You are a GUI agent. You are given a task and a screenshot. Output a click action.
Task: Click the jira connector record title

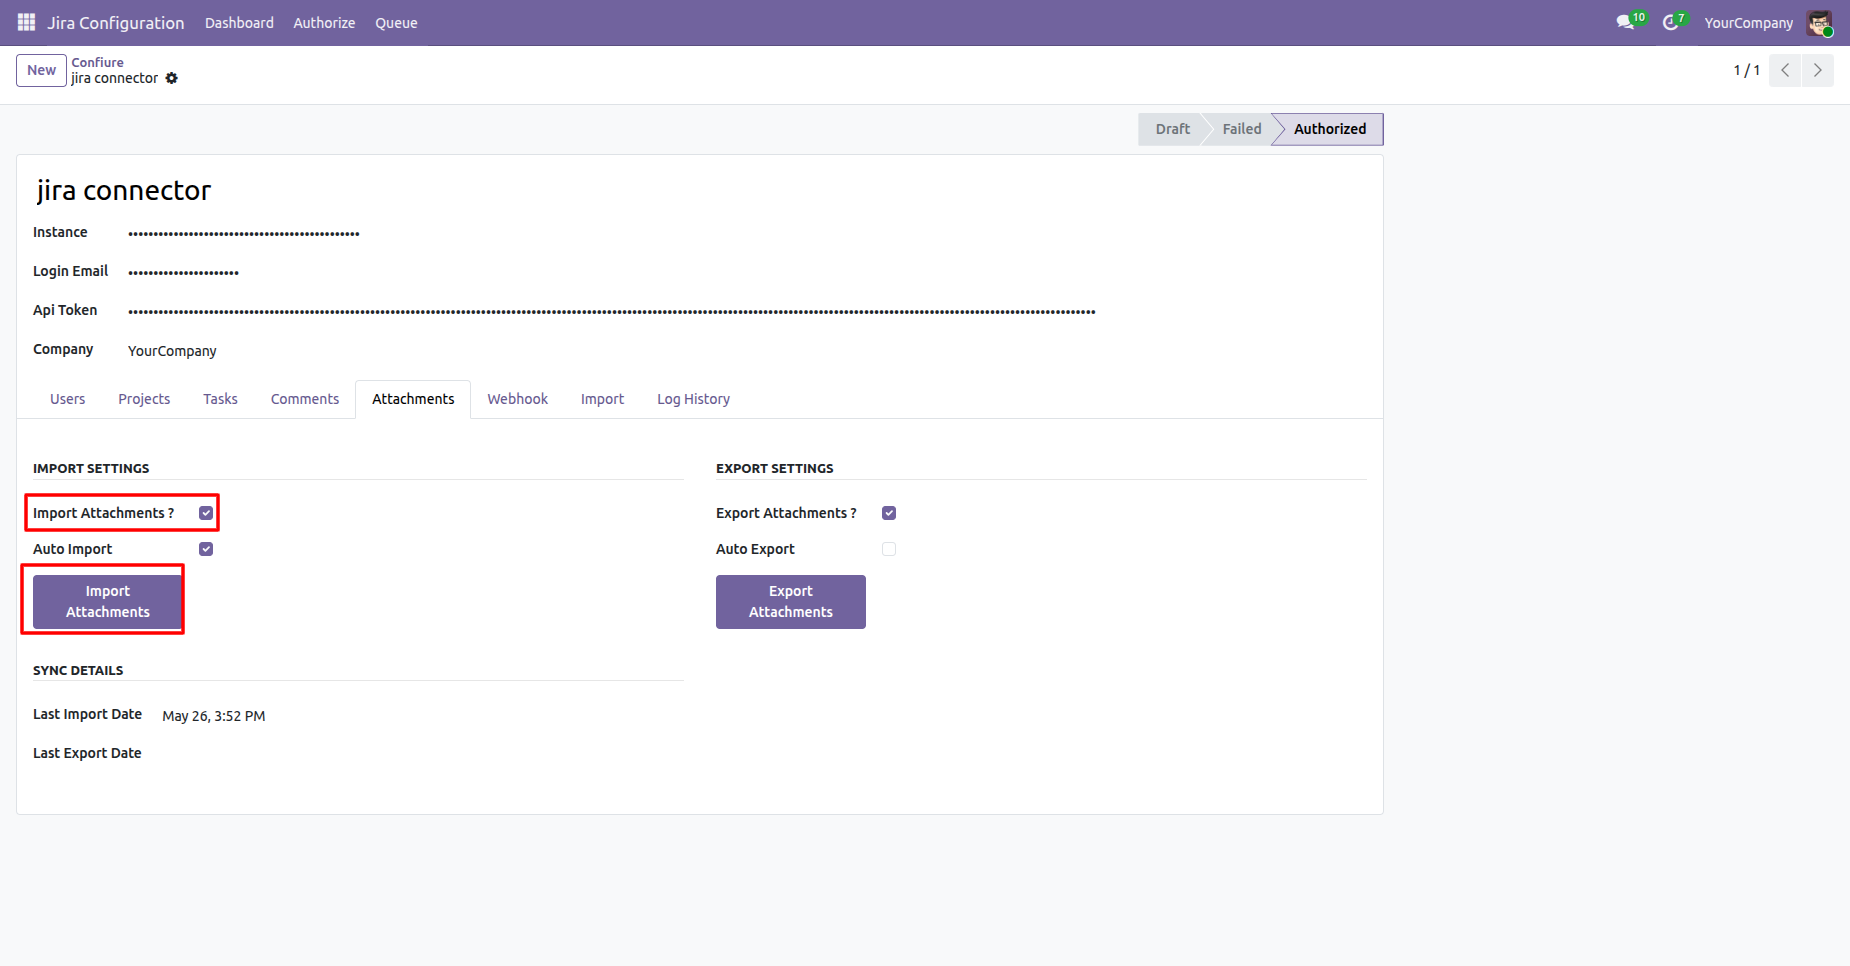click(124, 190)
